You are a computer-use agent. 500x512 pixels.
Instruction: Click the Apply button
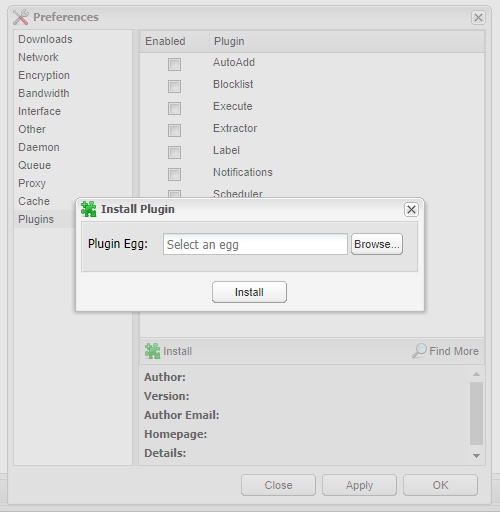coord(359,485)
